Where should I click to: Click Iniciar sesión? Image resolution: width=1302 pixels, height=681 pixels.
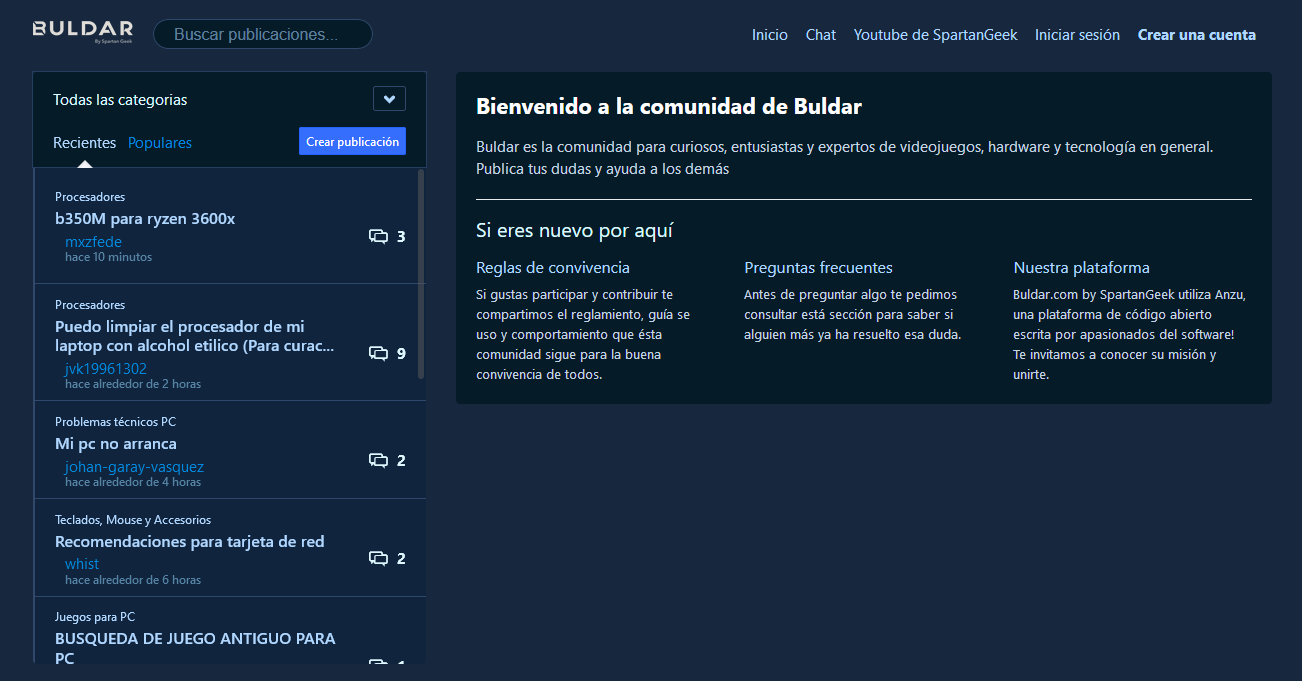coord(1077,34)
